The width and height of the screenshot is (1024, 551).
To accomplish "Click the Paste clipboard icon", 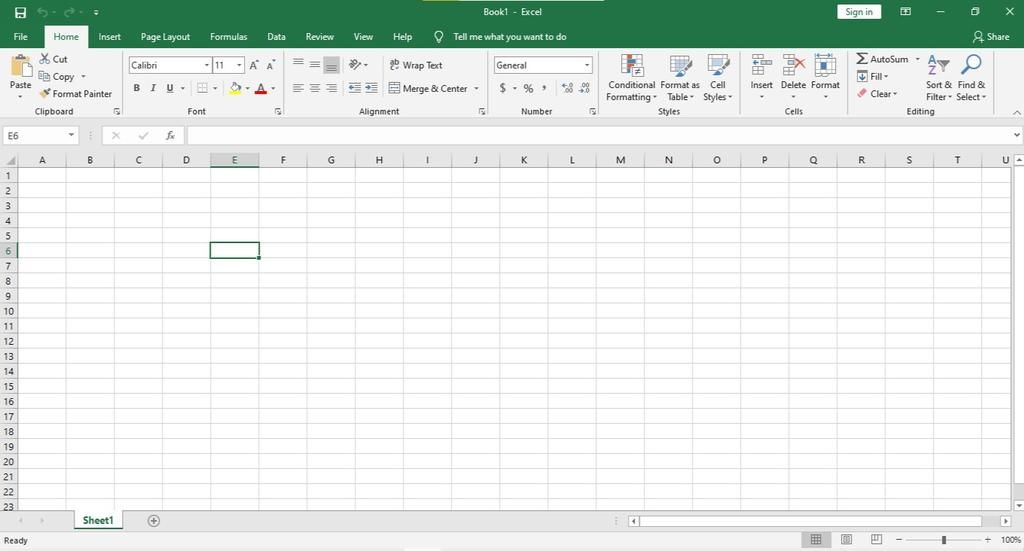I will (21, 67).
